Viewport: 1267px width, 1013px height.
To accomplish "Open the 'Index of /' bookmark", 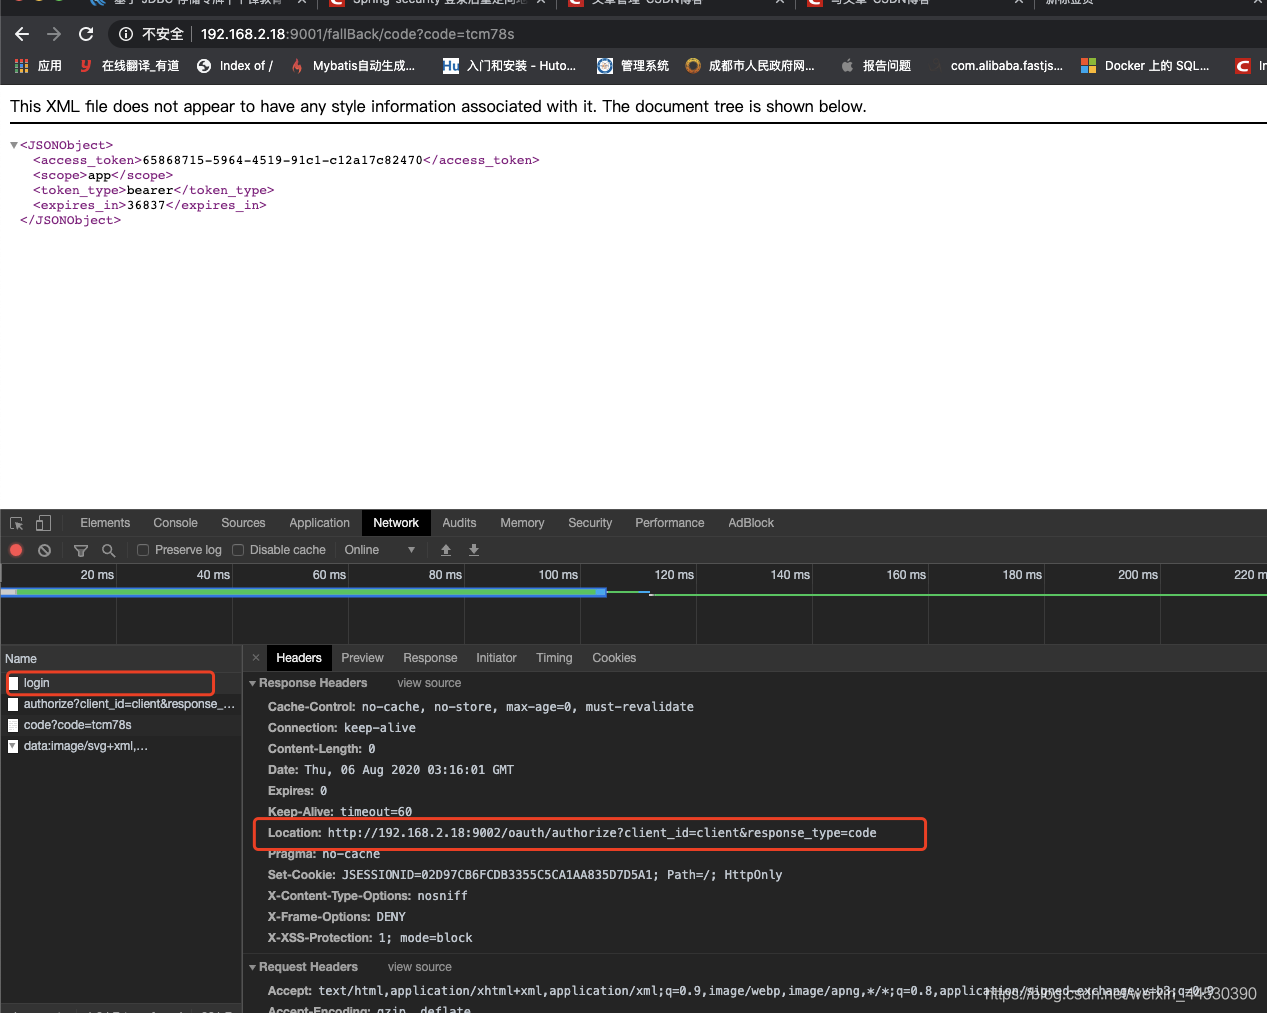I will [234, 66].
